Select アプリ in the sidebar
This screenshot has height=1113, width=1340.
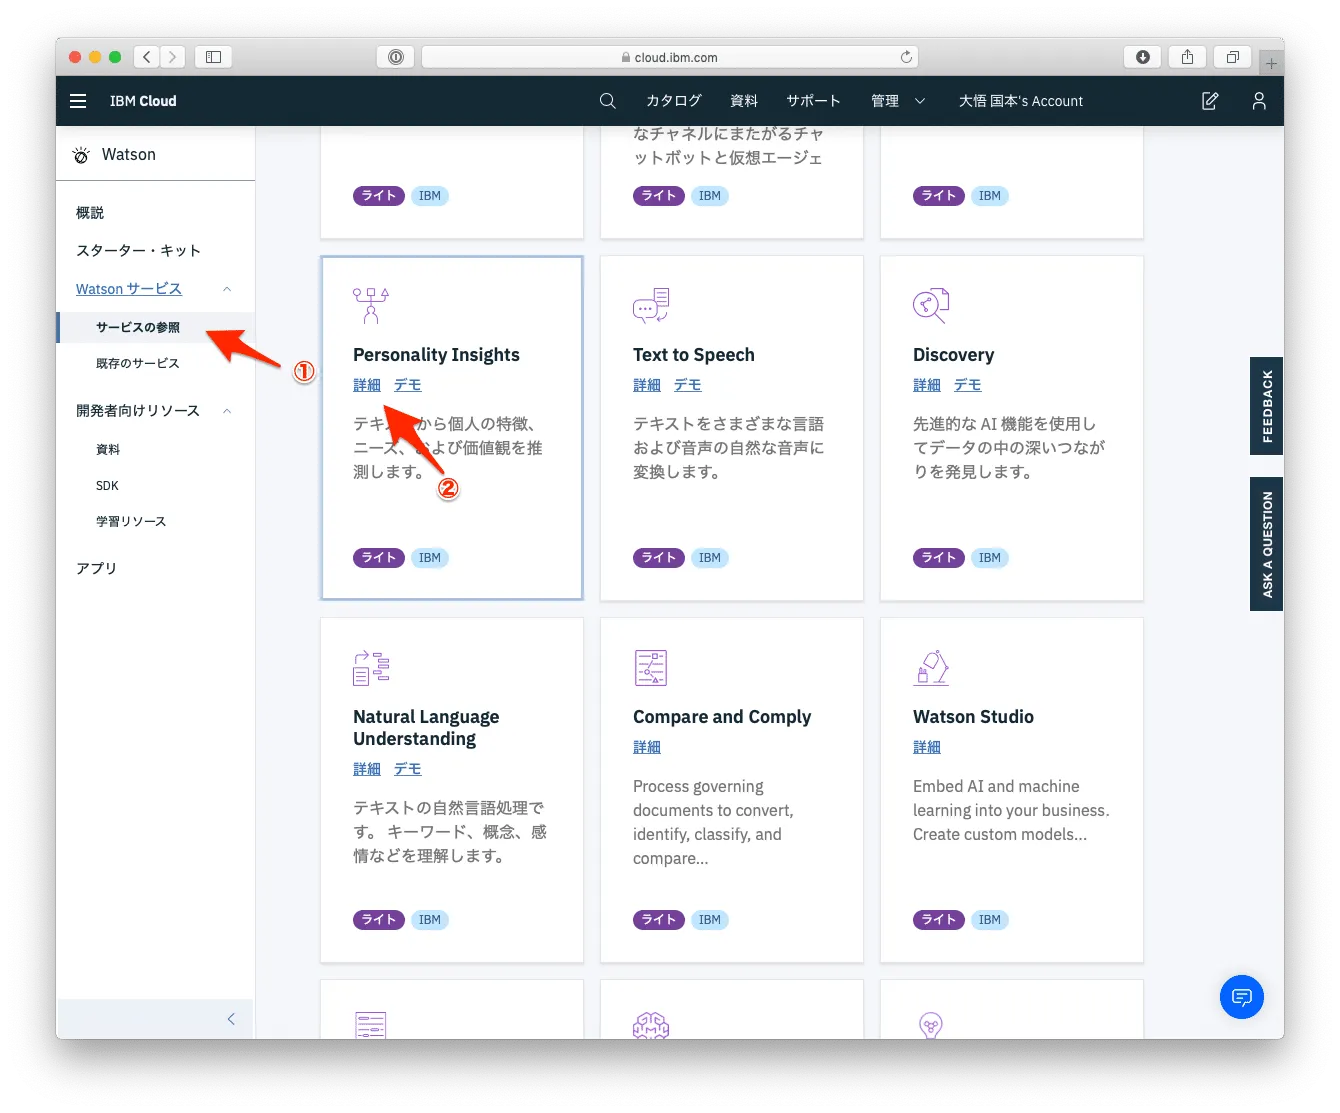(97, 568)
